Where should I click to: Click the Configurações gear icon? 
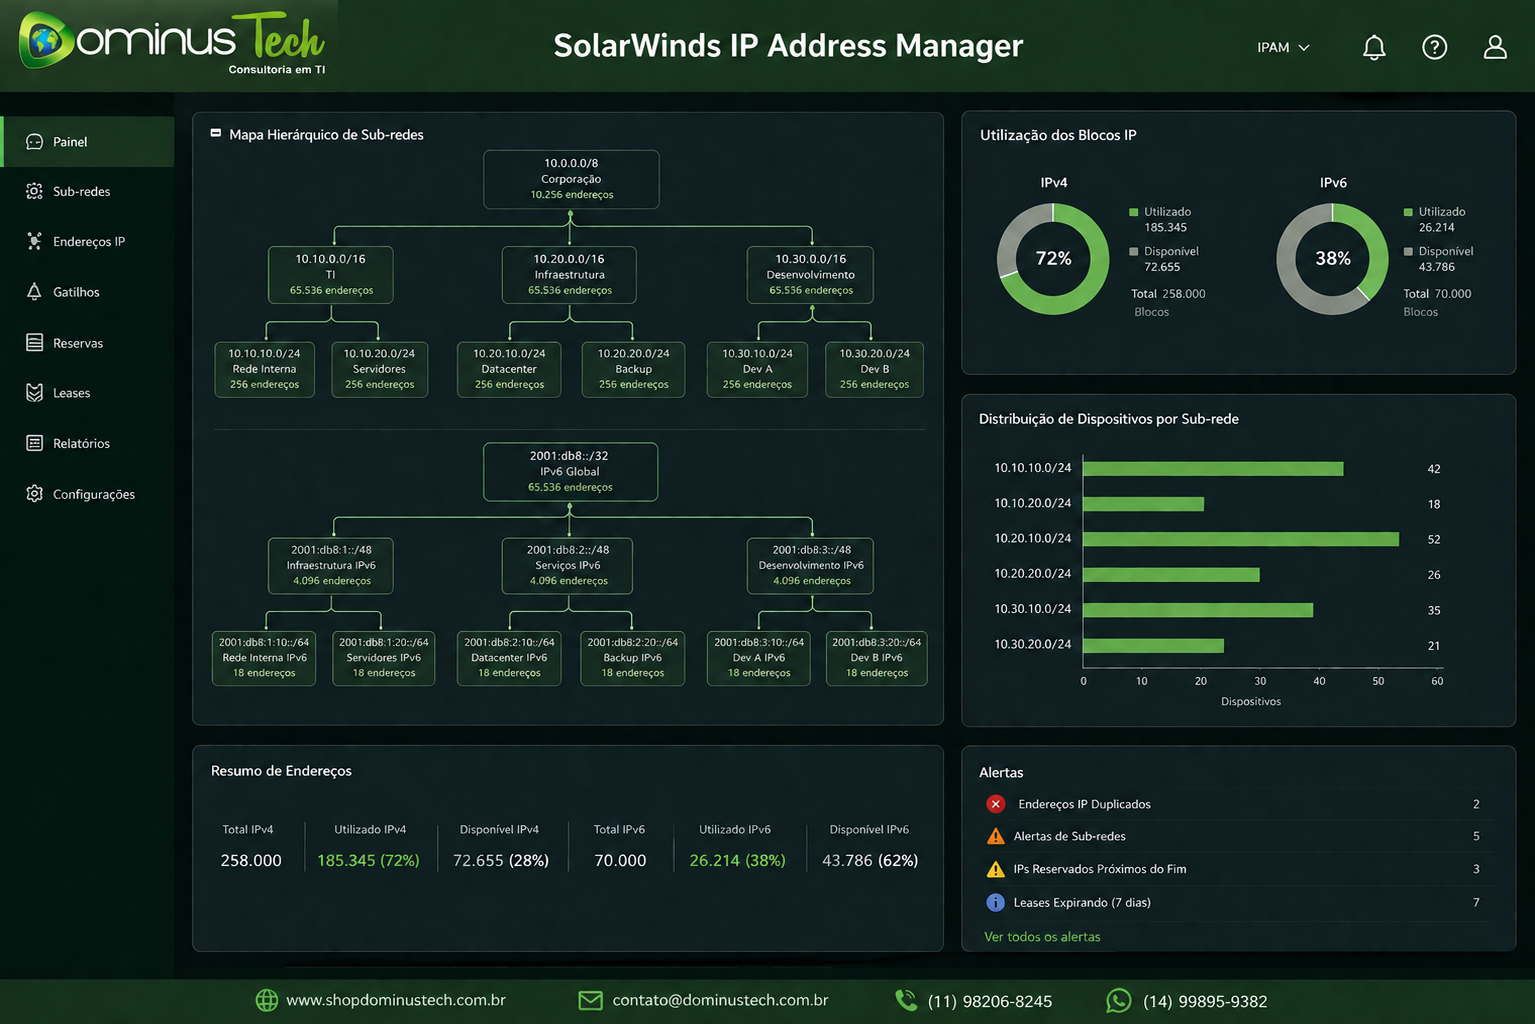[34, 494]
